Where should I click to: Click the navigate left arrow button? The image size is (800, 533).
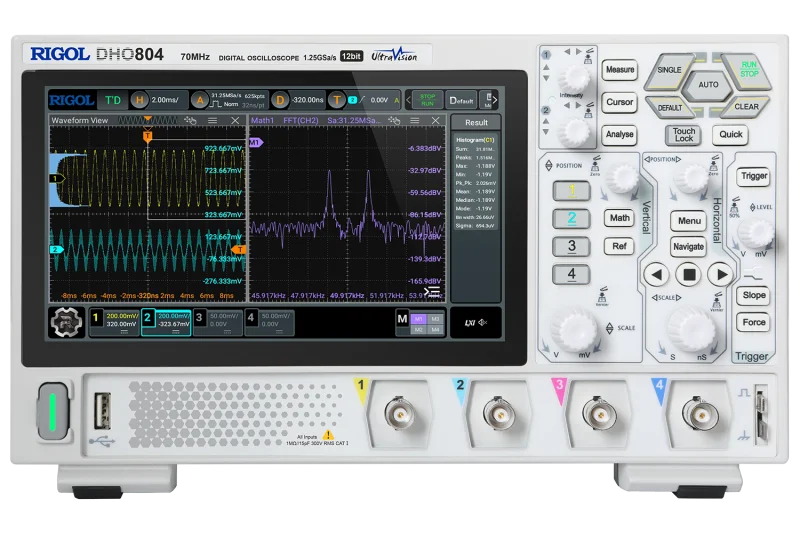(656, 274)
